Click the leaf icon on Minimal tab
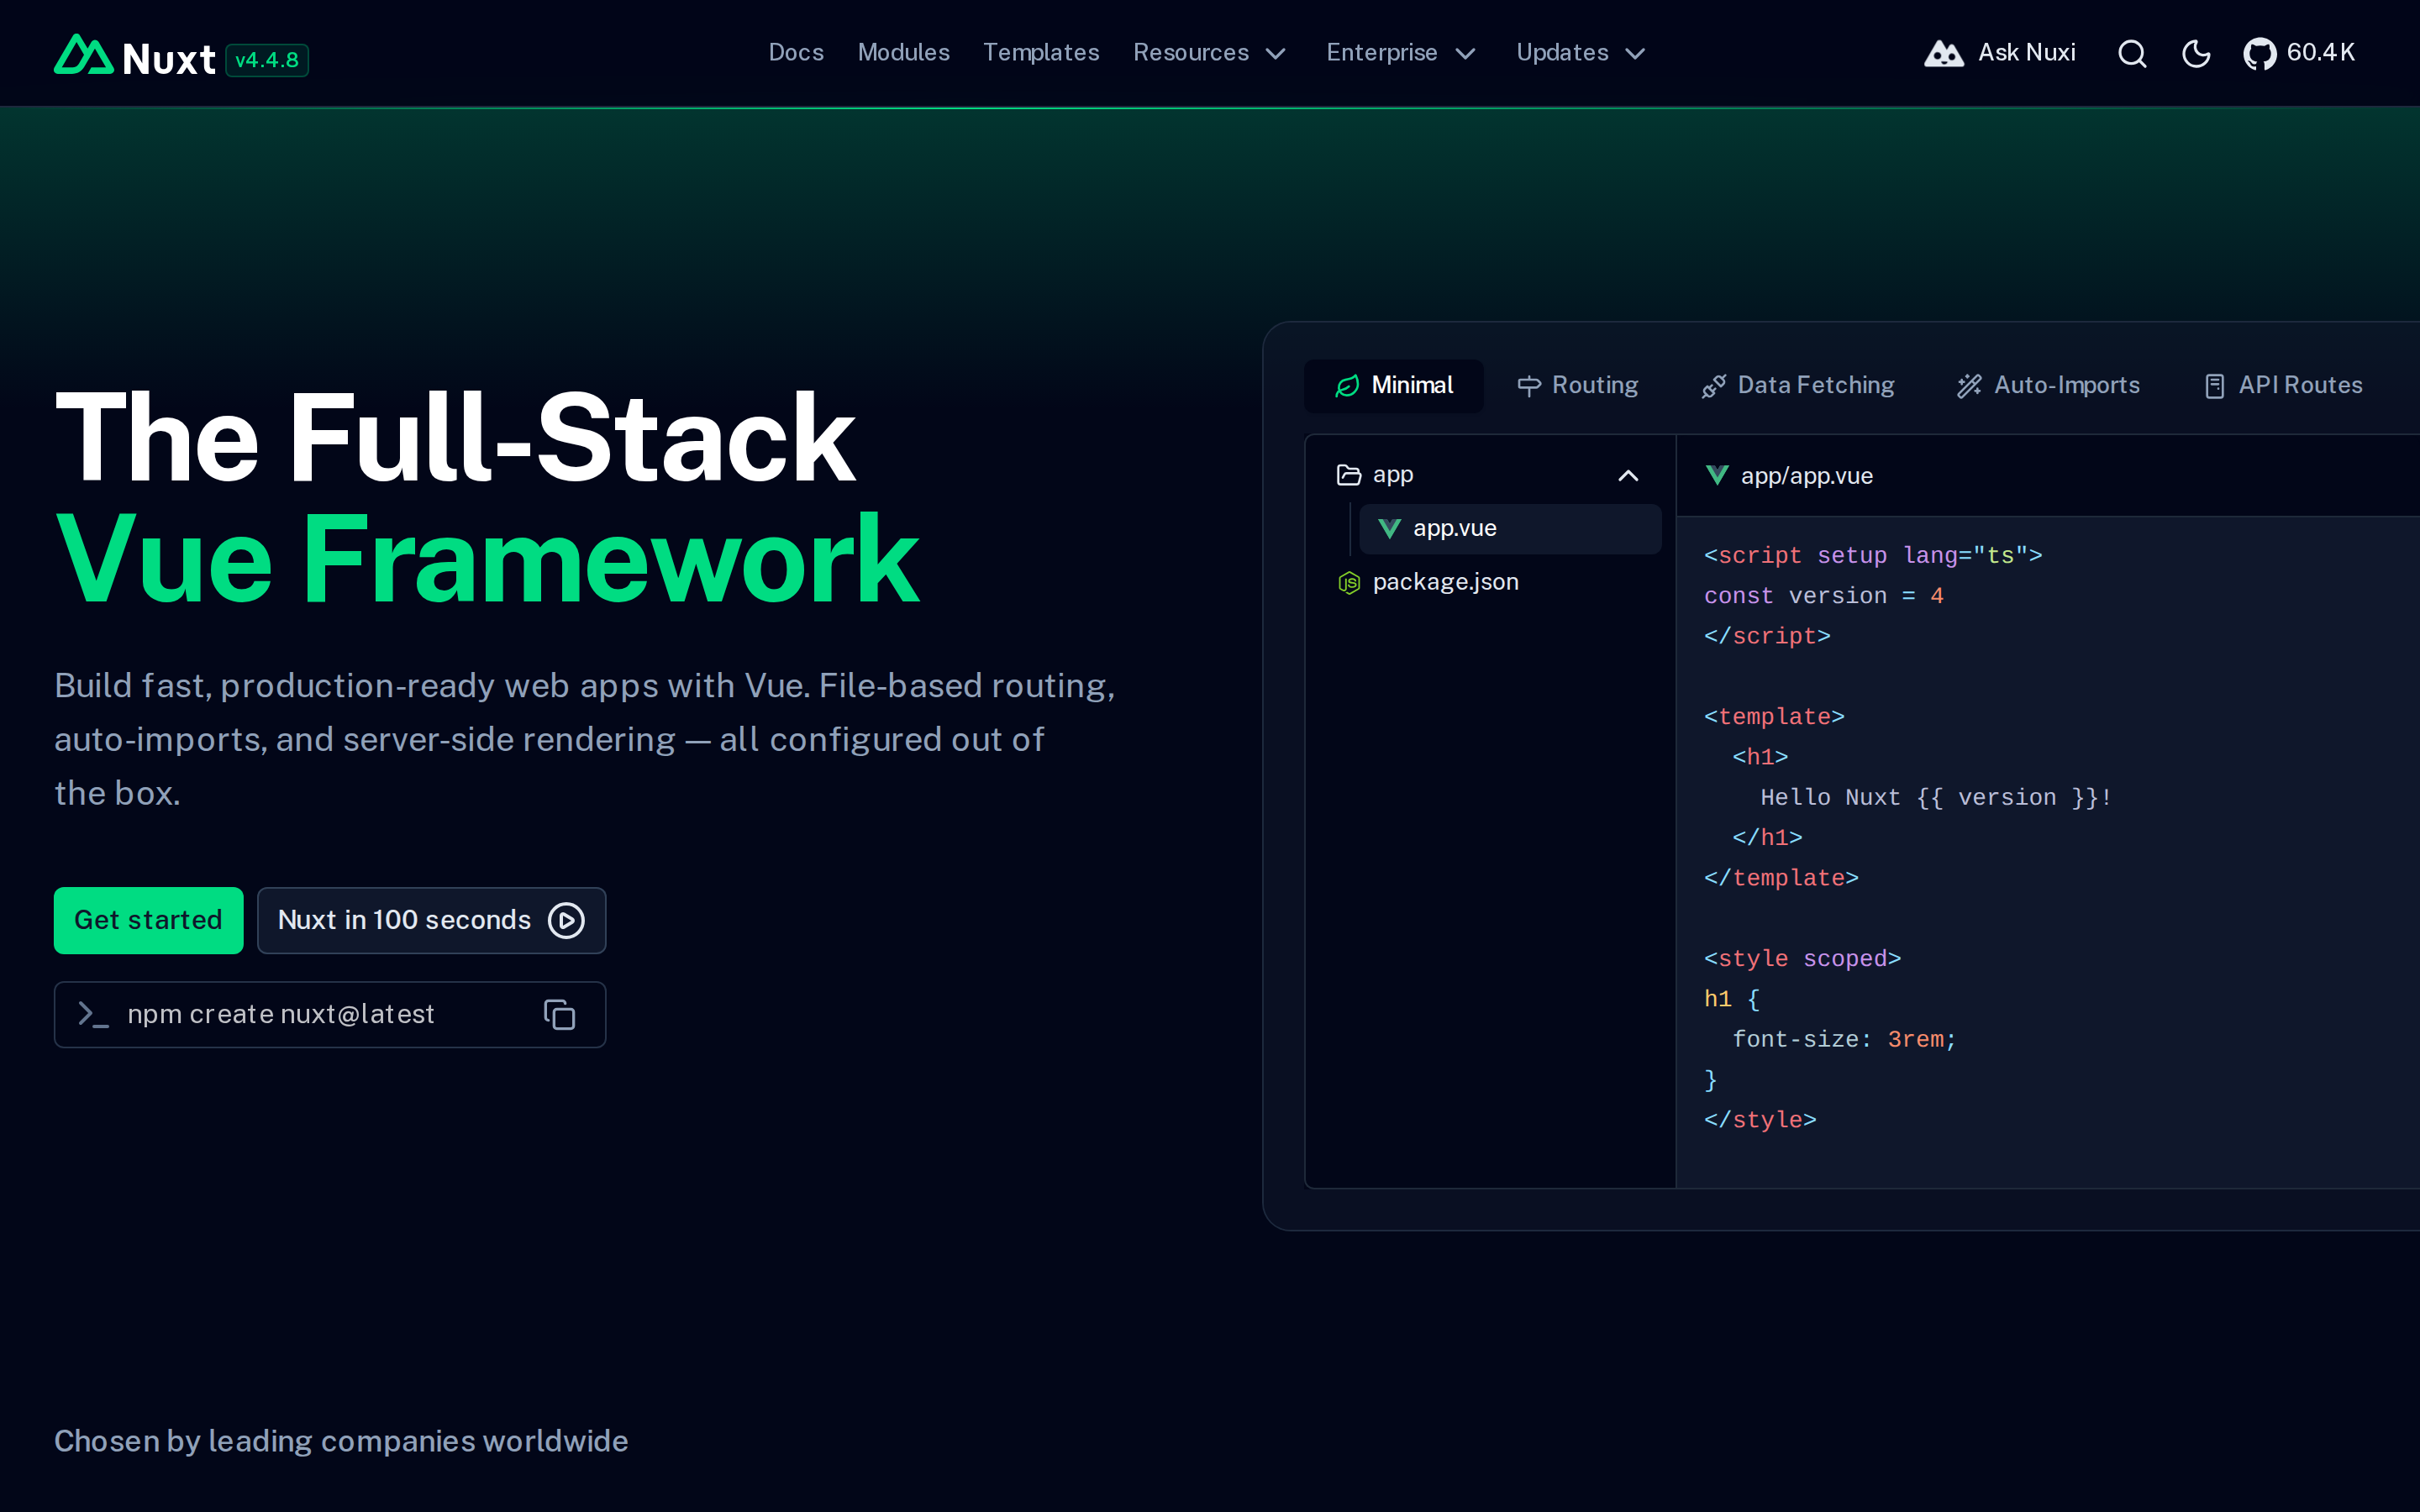 [1347, 386]
